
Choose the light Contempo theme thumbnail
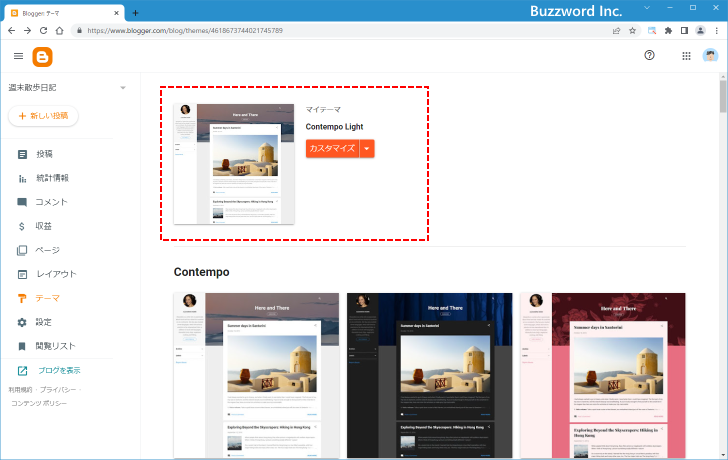tap(256, 376)
